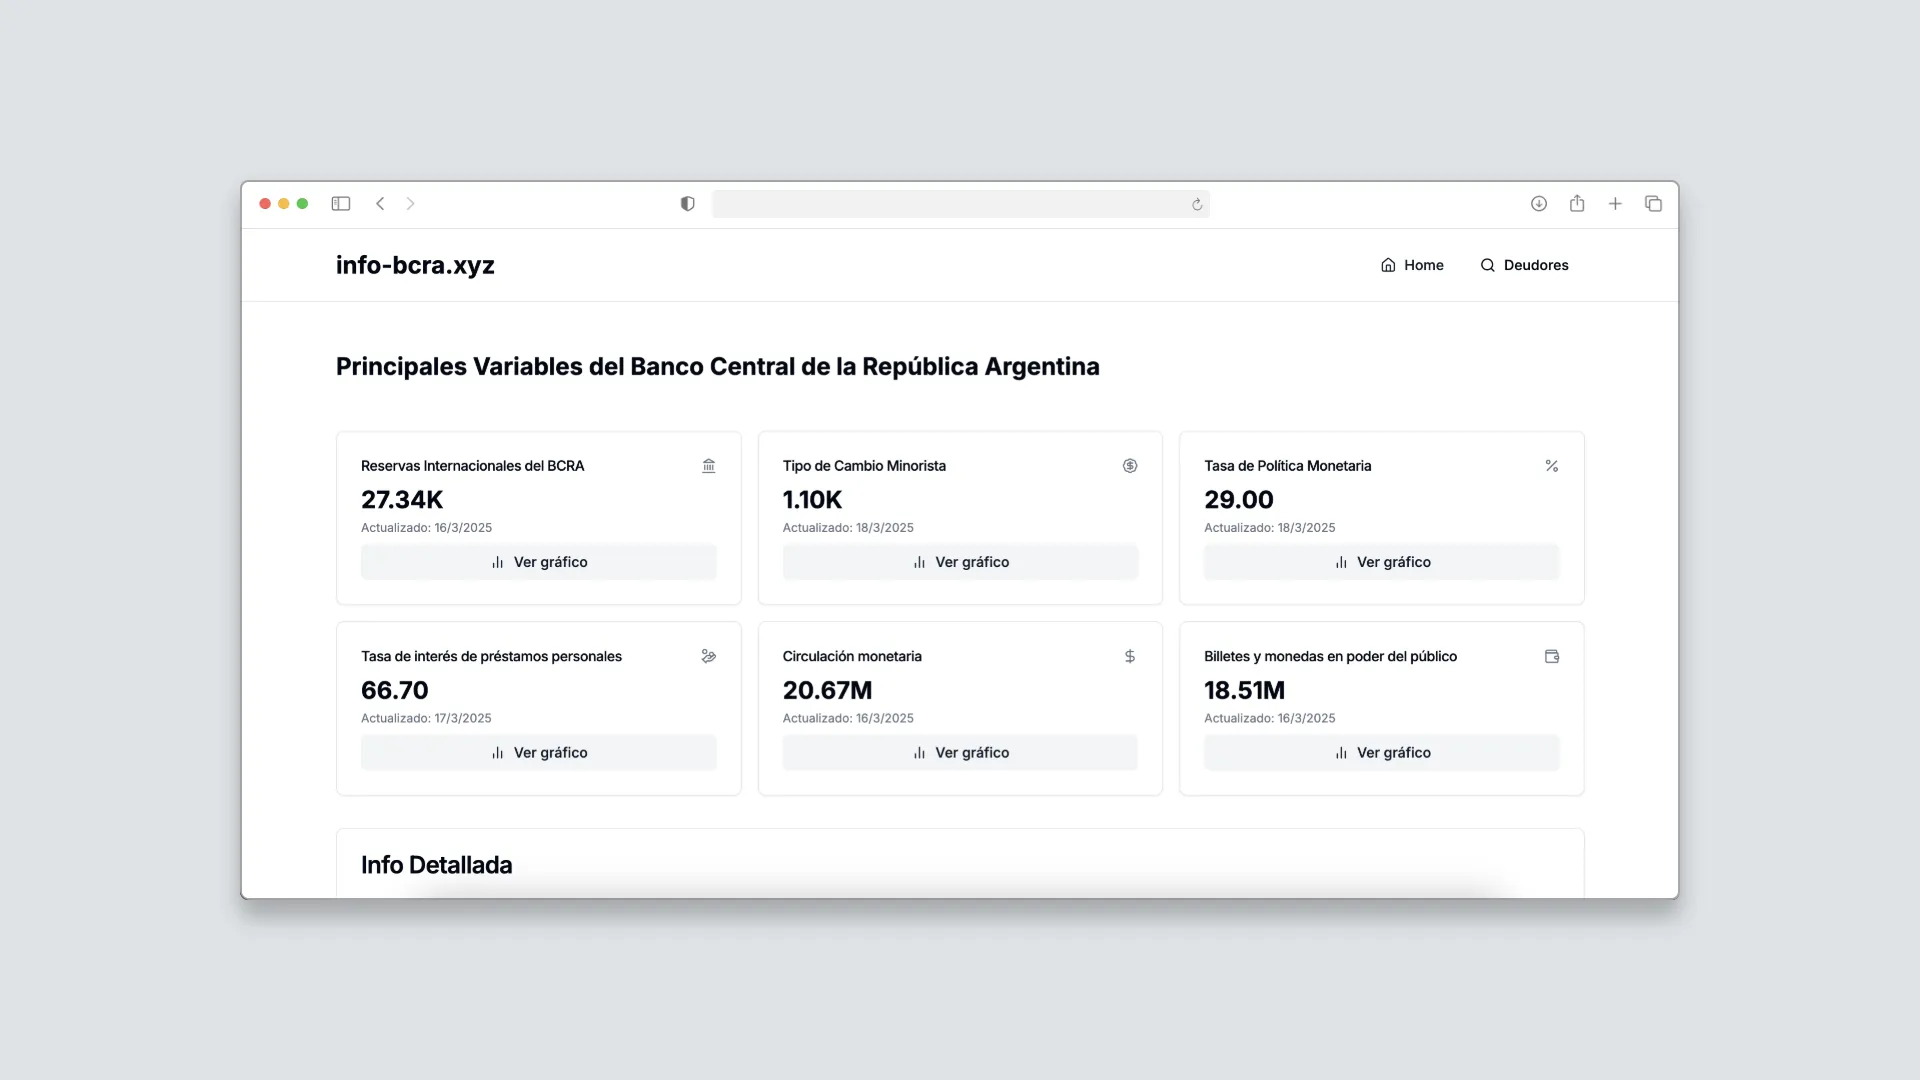Open the tab overview in the browser
This screenshot has width=1920, height=1080.
tap(1653, 203)
